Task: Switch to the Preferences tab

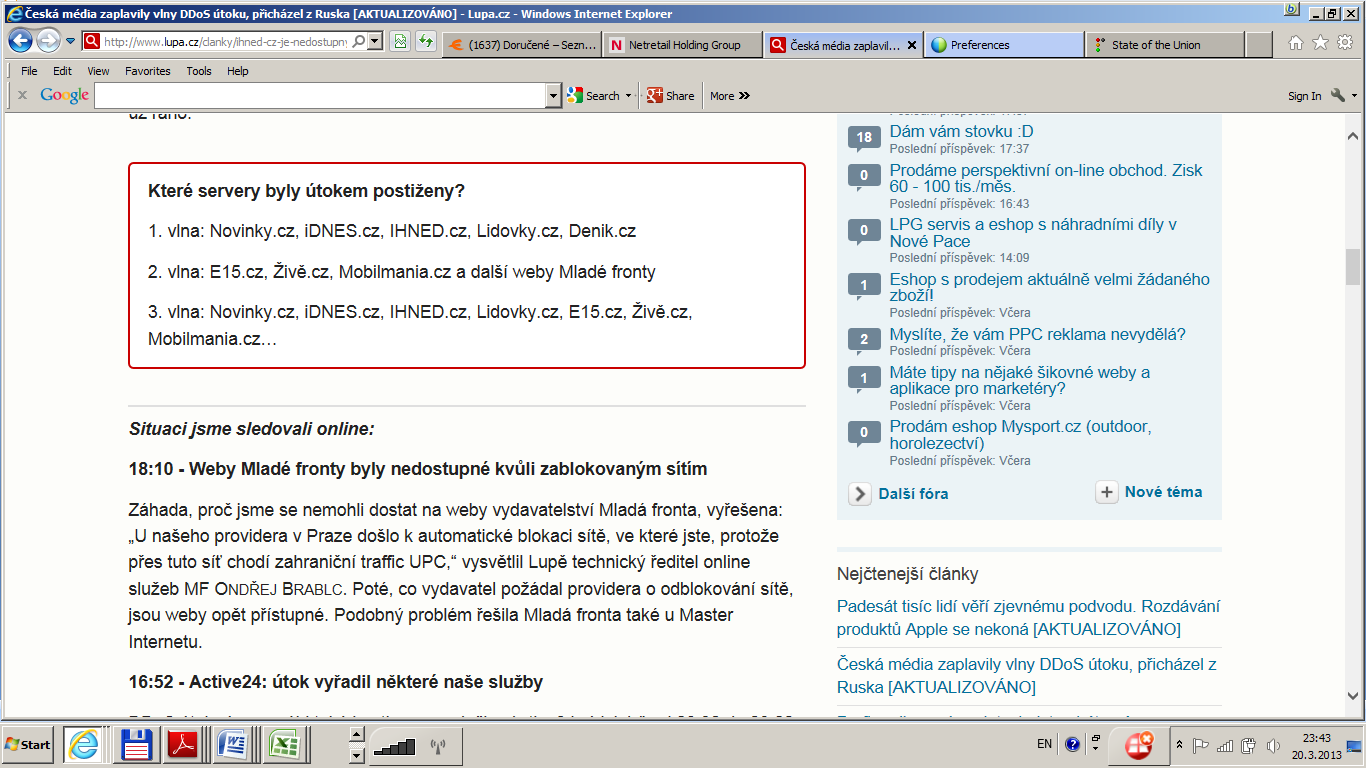Action: pyautogui.click(x=1004, y=45)
